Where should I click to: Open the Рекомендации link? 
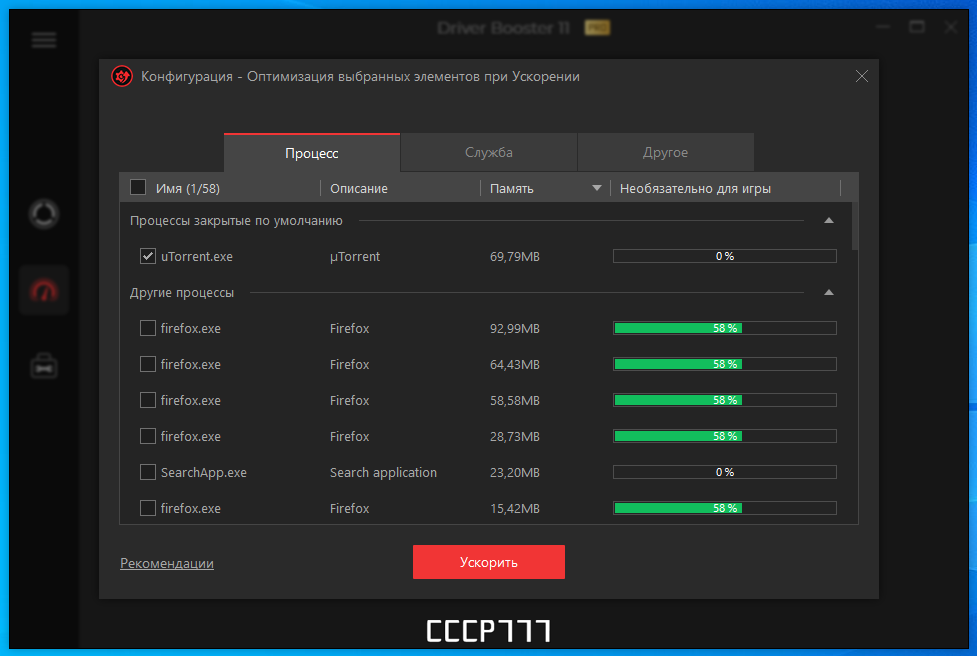tap(167, 563)
